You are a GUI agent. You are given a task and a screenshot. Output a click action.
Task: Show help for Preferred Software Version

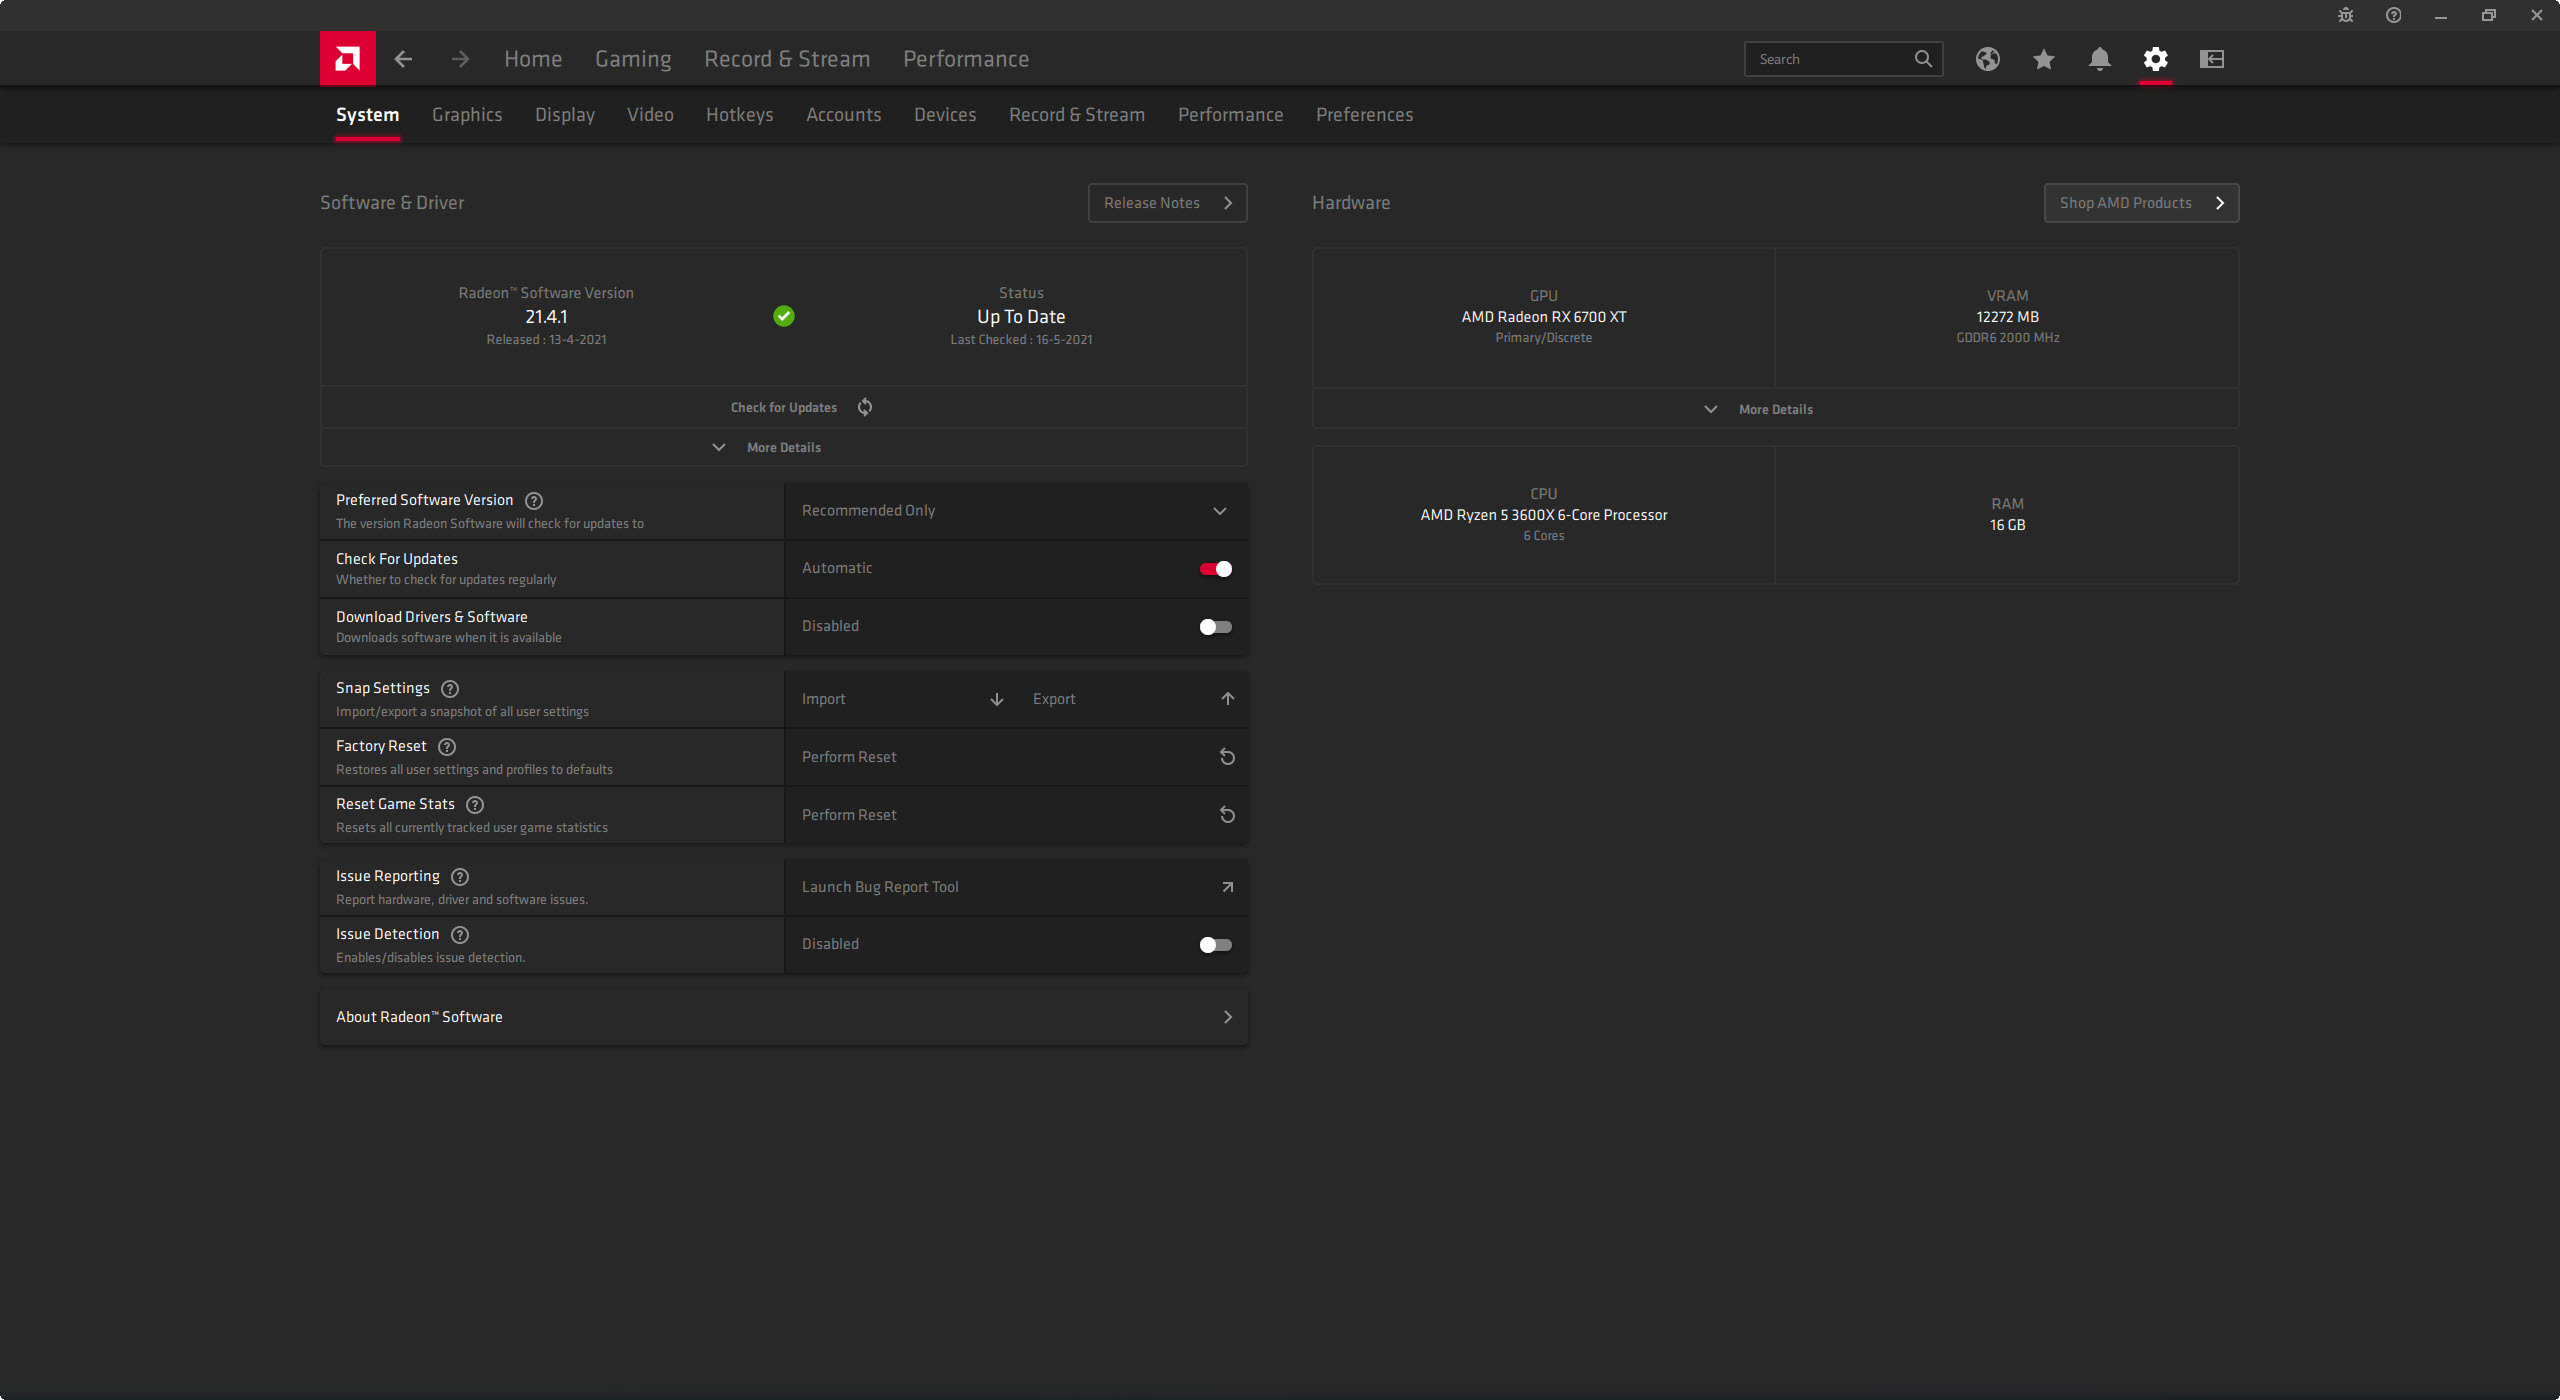534,501
